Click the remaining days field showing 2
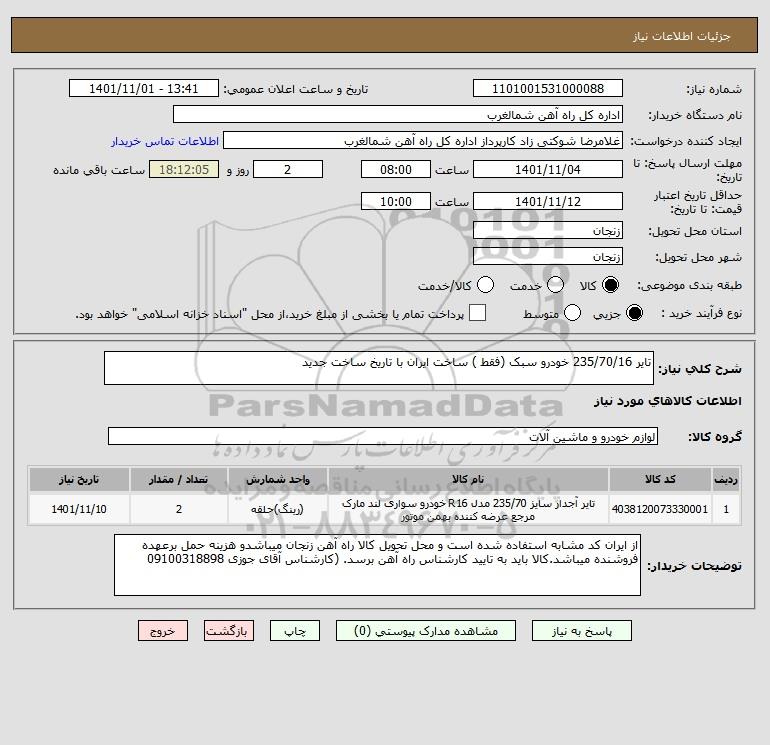 coord(288,169)
